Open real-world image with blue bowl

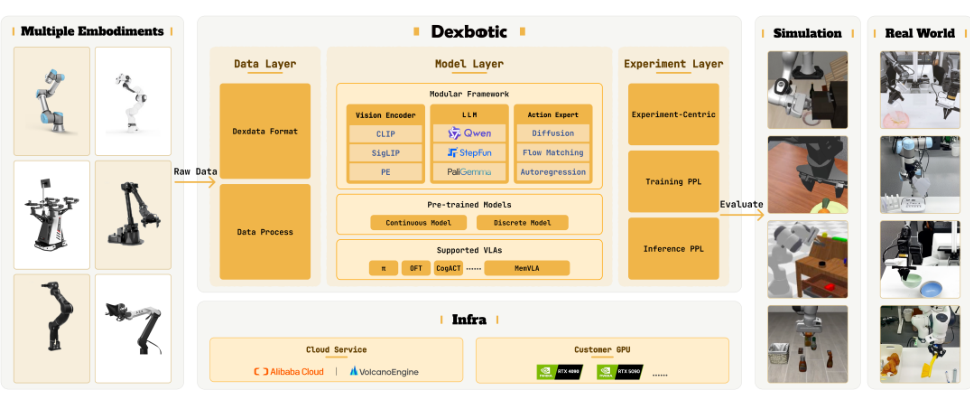[920, 259]
